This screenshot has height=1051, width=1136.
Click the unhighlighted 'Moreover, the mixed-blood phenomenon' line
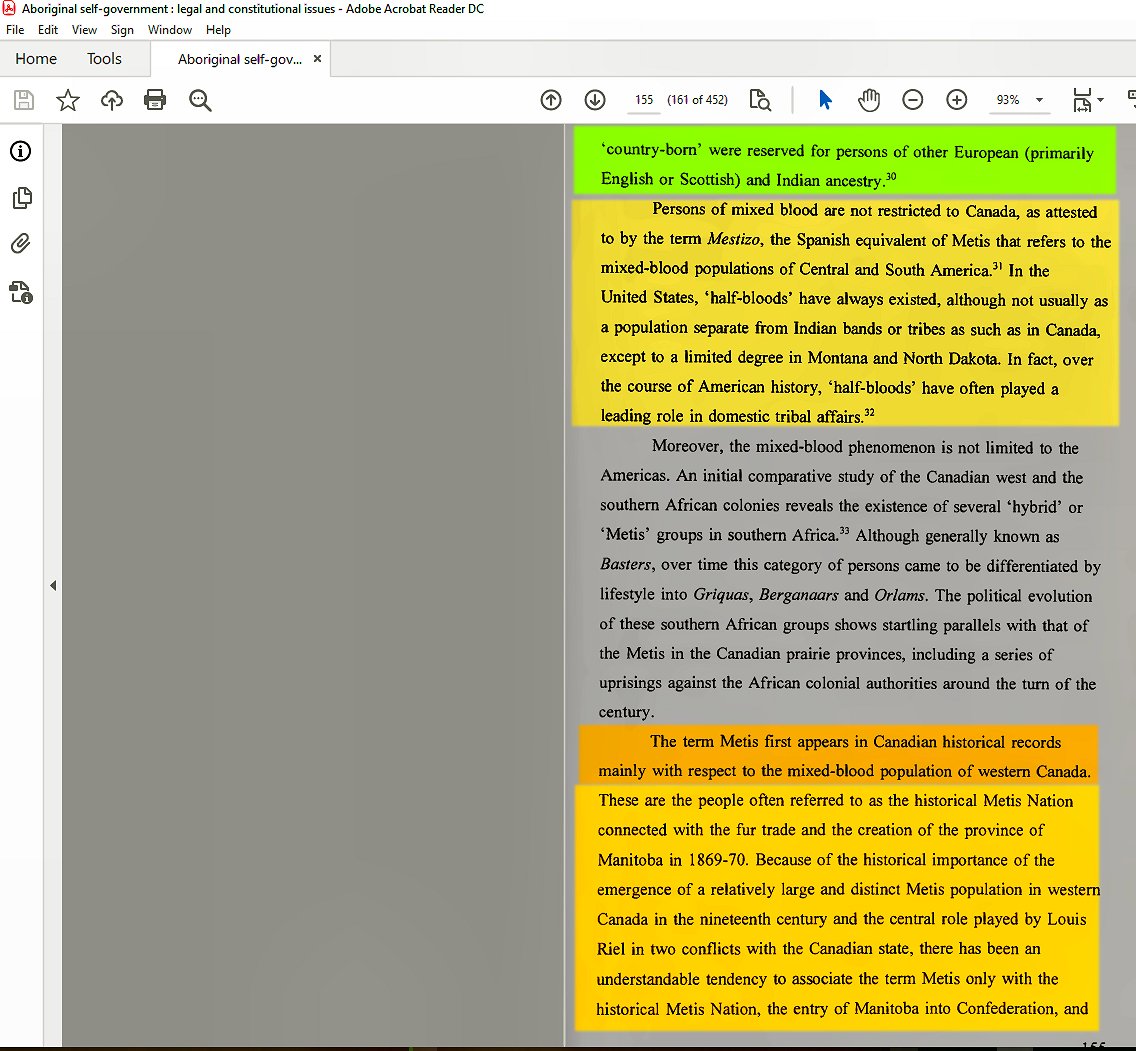[x=865, y=447]
